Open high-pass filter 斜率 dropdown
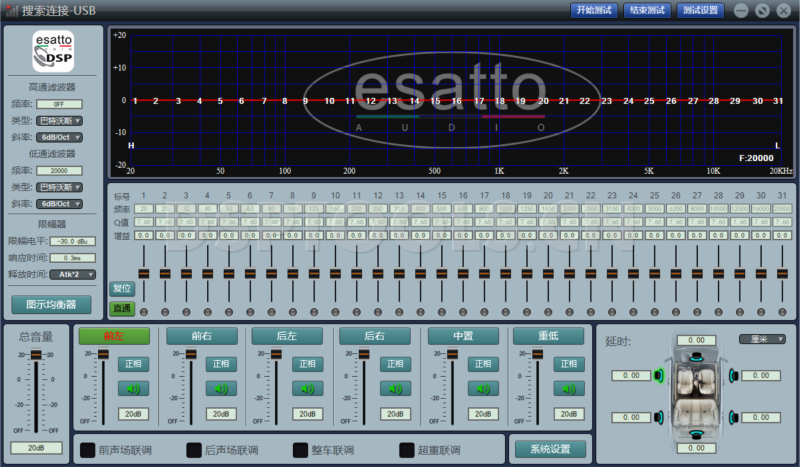 60,137
